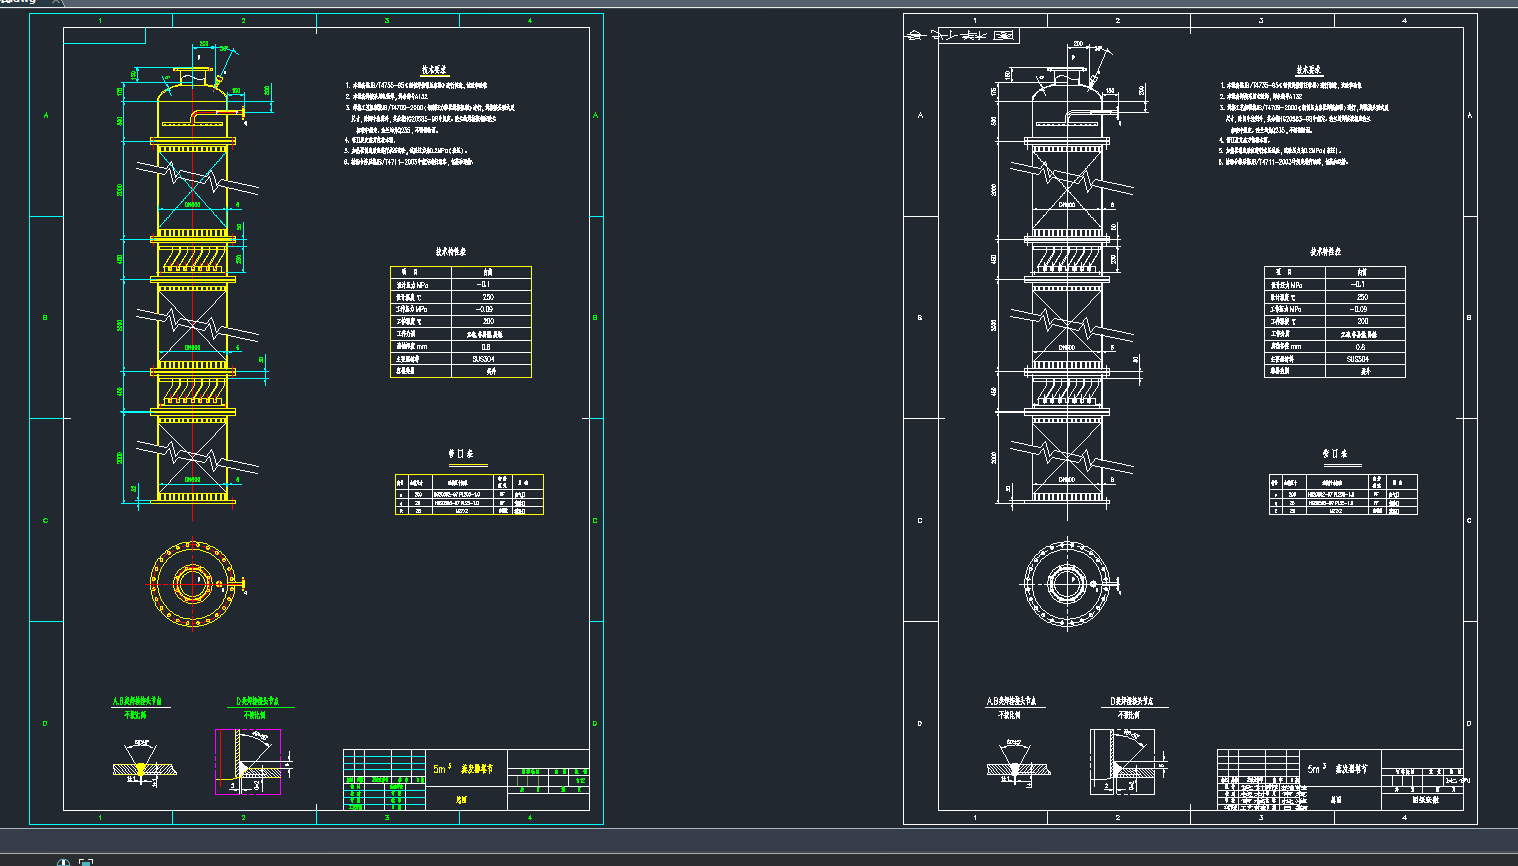Select the technical characteristics table on right drawing

coord(1333,320)
